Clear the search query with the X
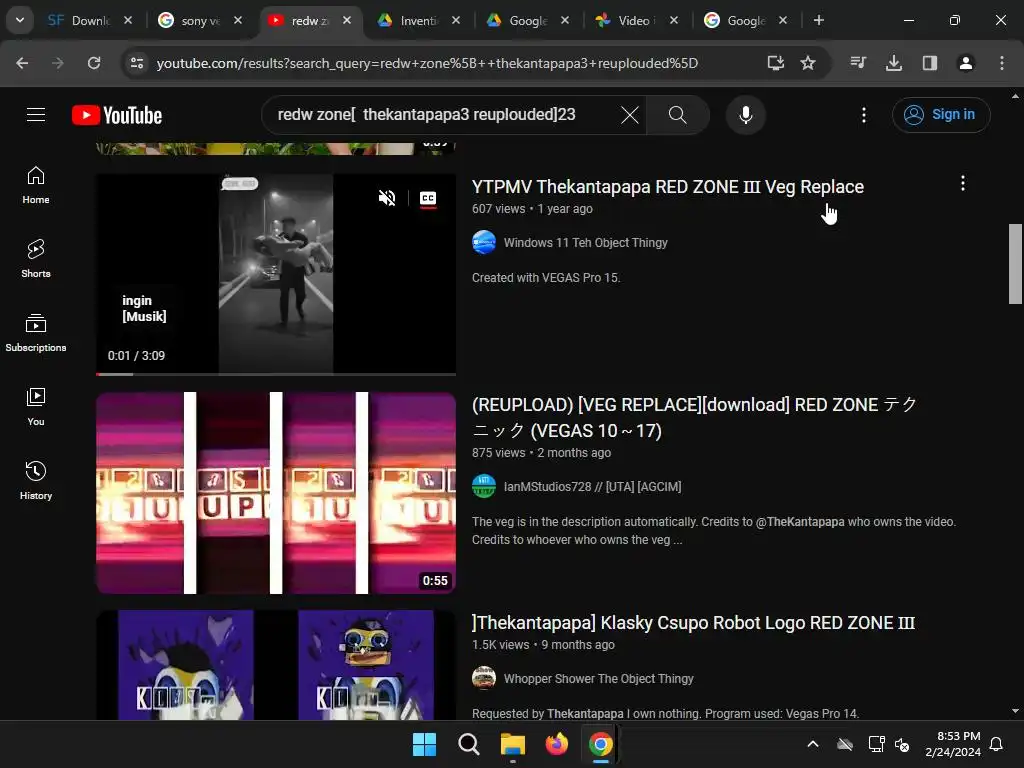1024x768 pixels. pyautogui.click(x=630, y=115)
